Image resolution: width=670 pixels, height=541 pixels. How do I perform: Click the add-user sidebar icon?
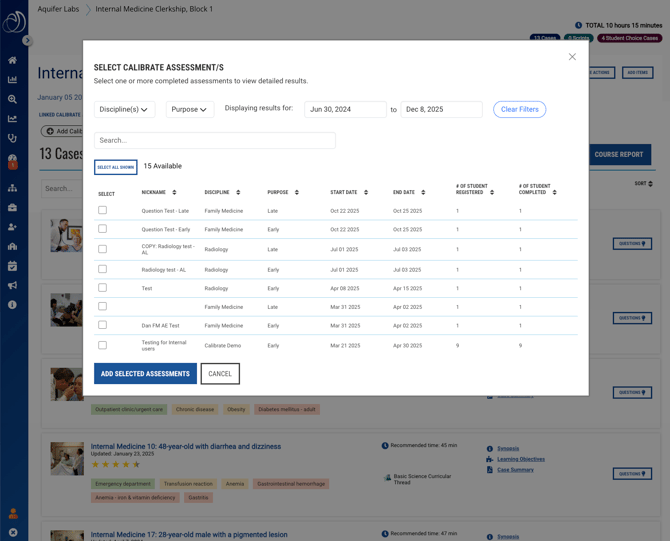point(12,227)
